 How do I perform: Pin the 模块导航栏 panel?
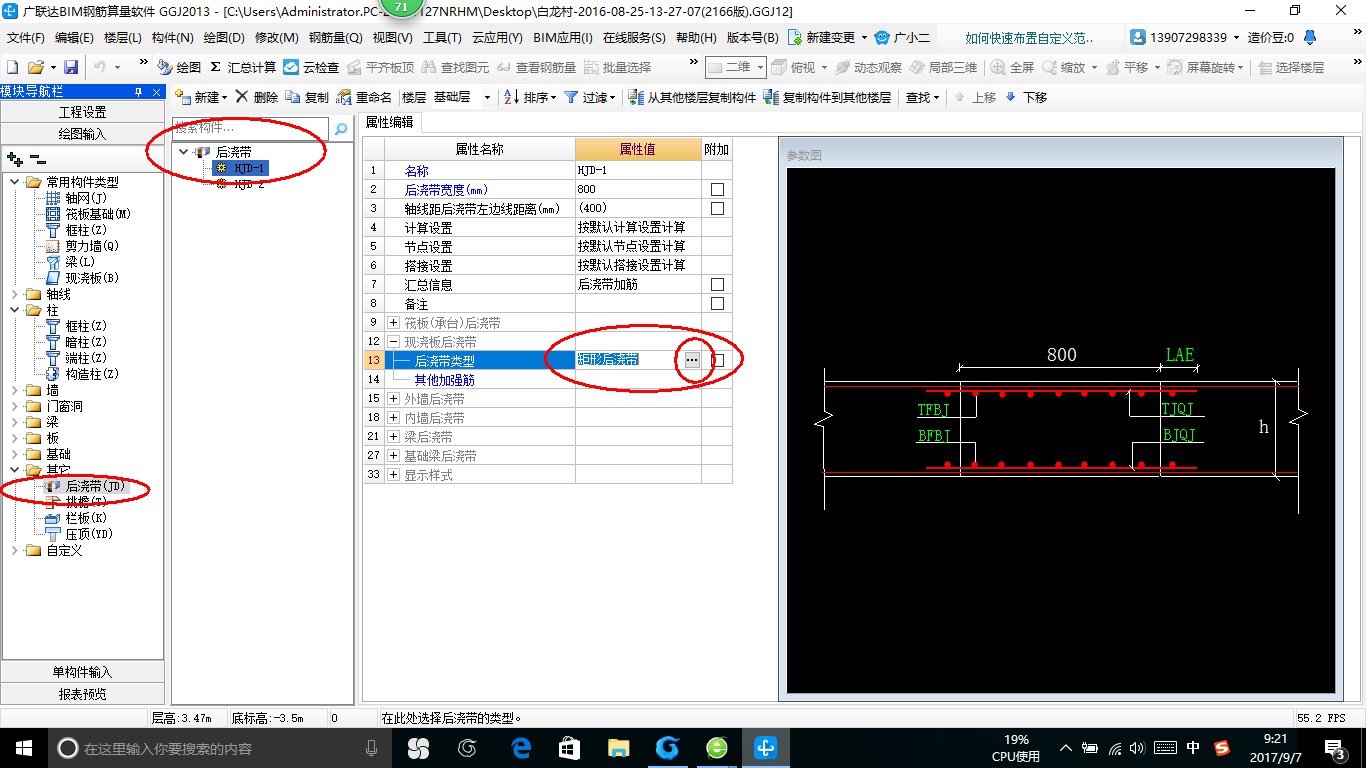point(139,91)
